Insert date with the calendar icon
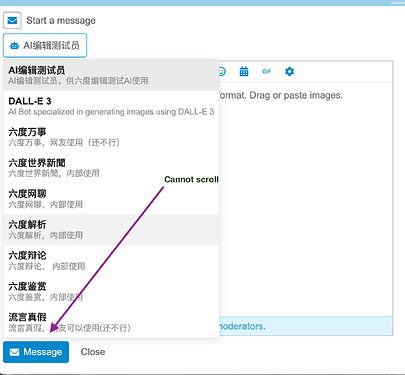Screen dimensions: 405x375 coord(244,71)
